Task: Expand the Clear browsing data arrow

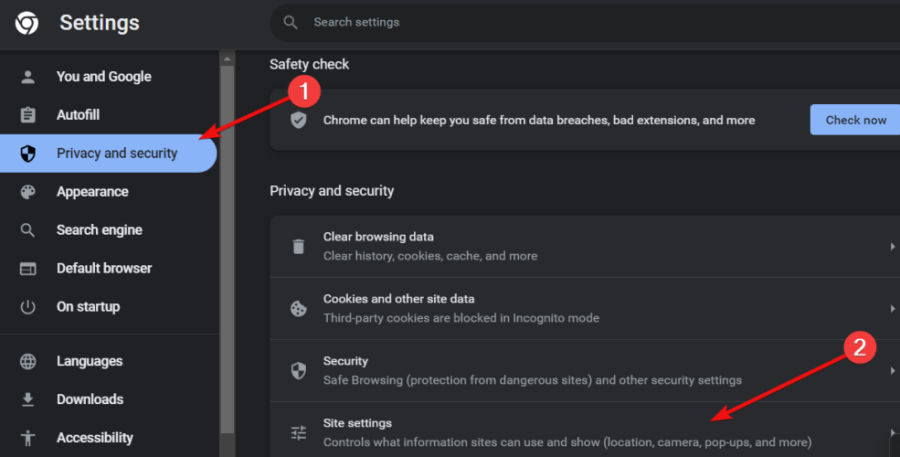Action: [x=892, y=247]
